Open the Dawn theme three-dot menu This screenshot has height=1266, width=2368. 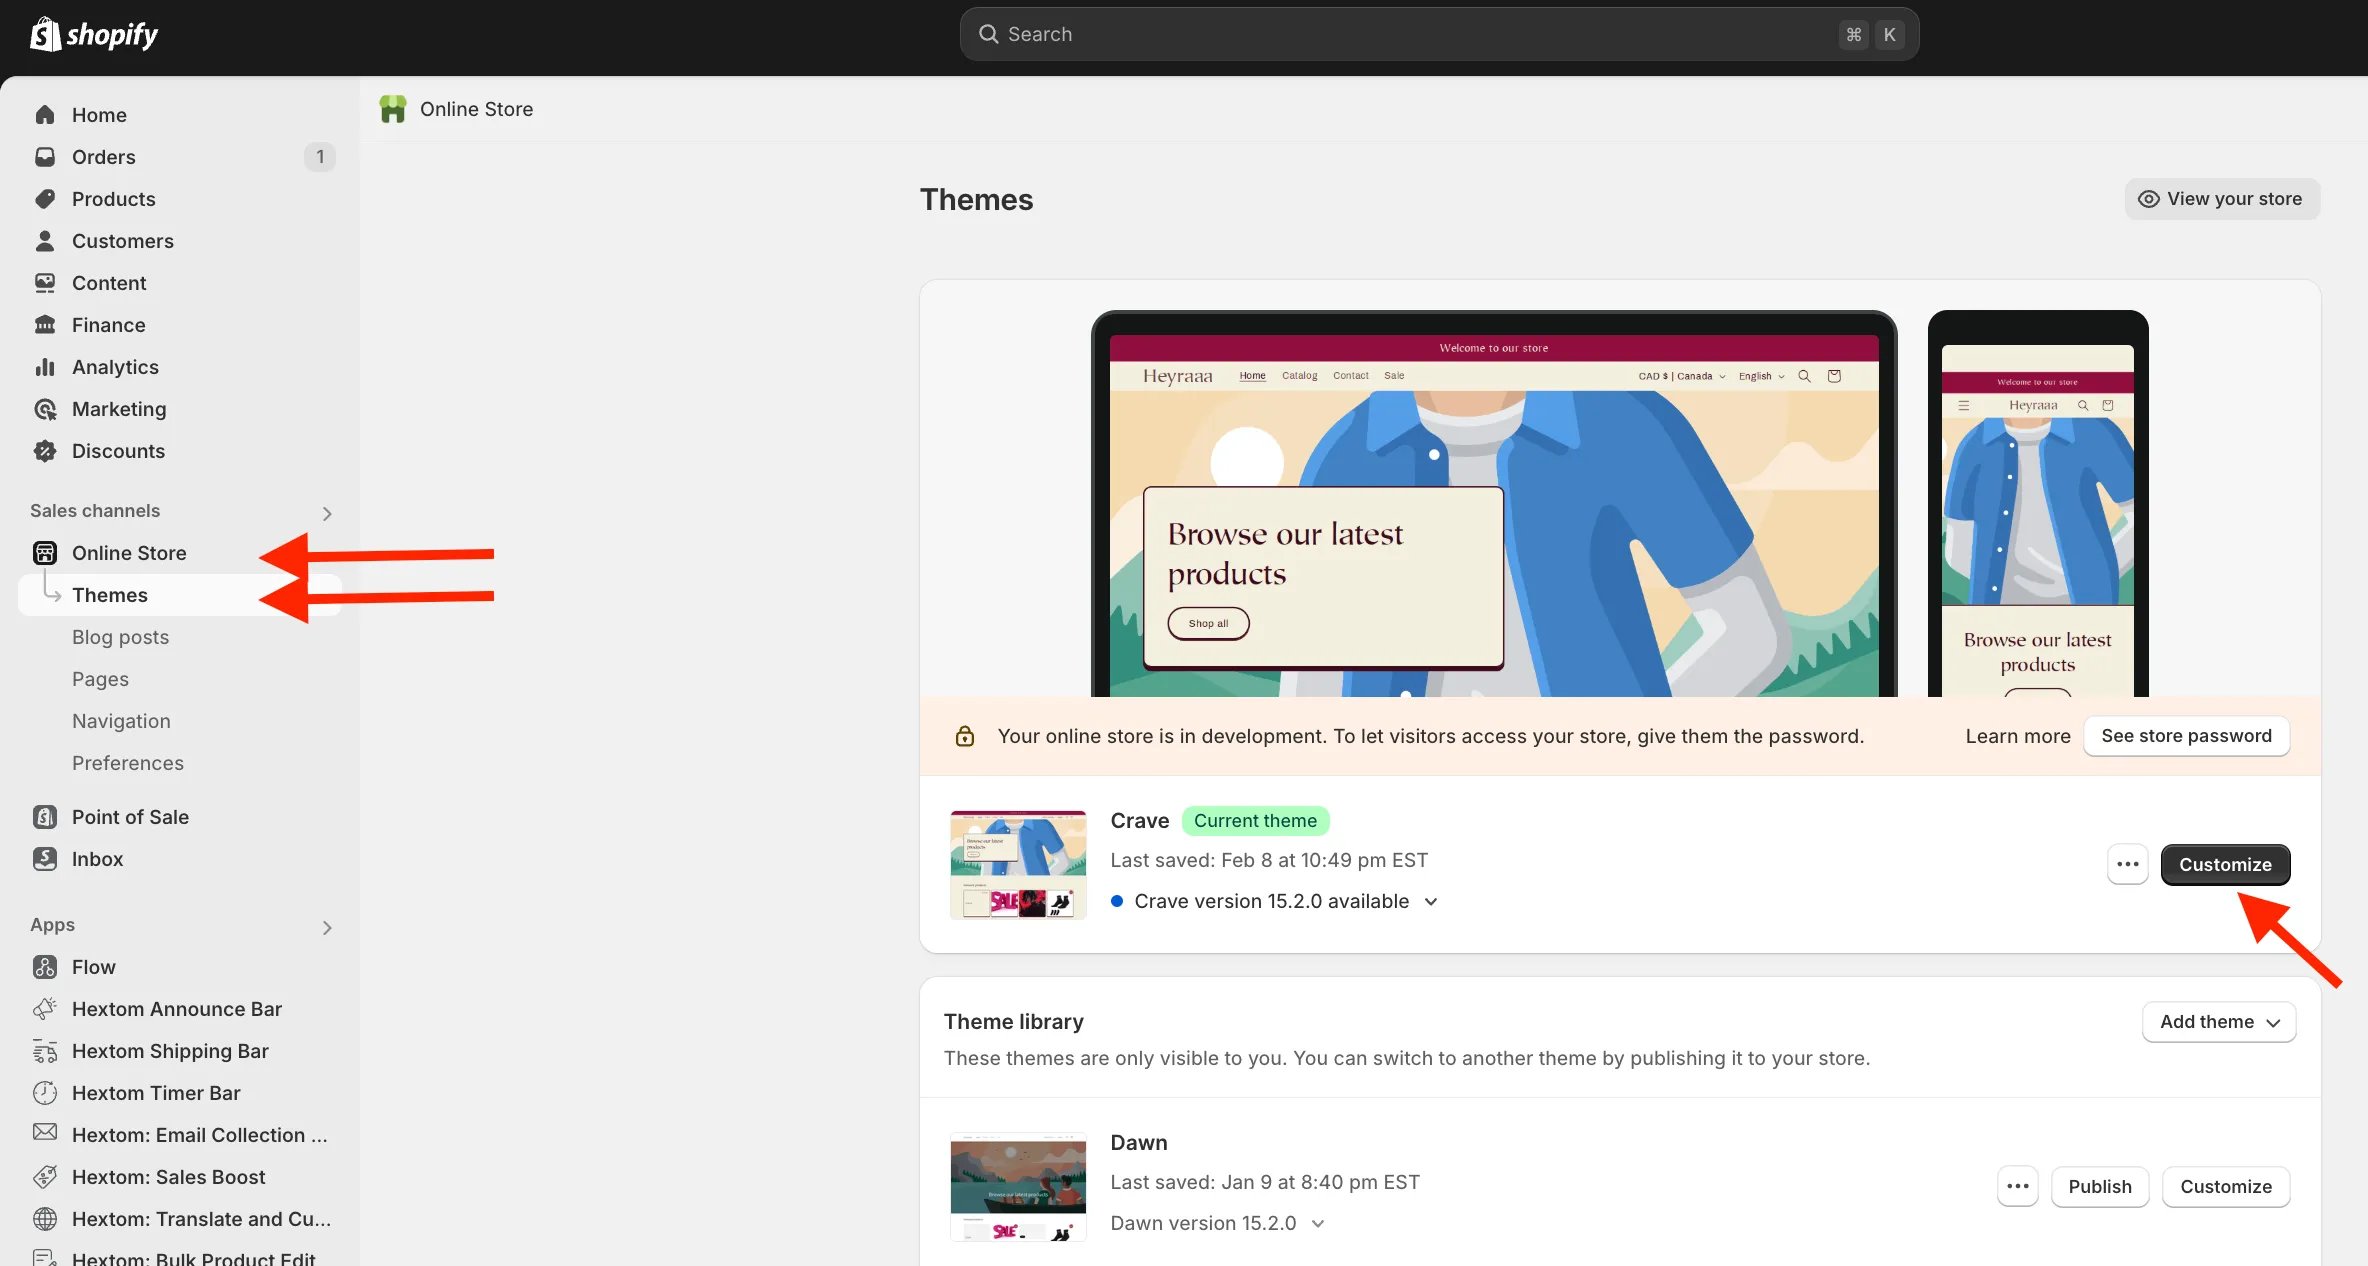pyautogui.click(x=2017, y=1187)
